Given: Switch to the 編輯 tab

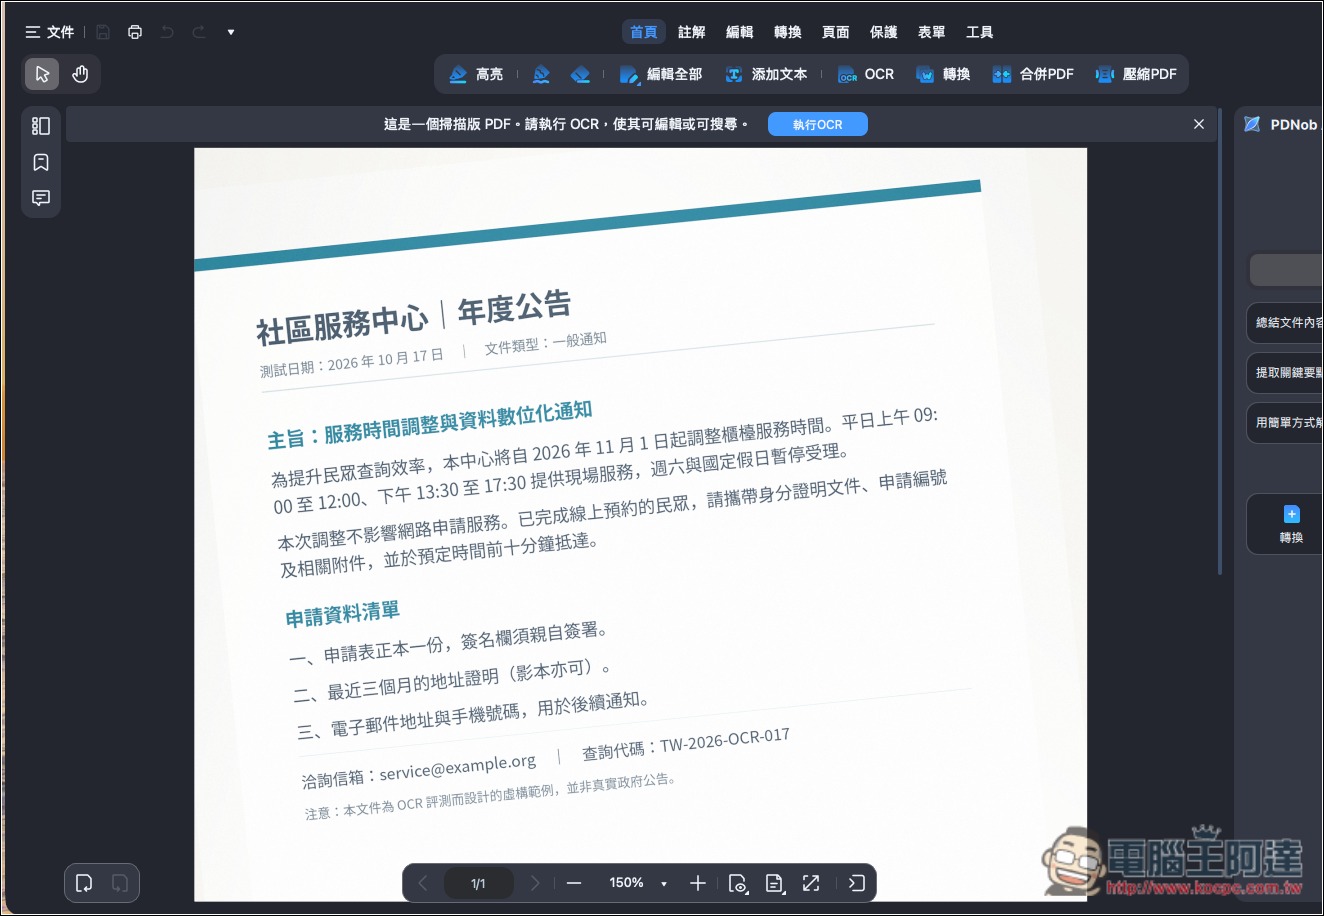Looking at the screenshot, I should [740, 32].
